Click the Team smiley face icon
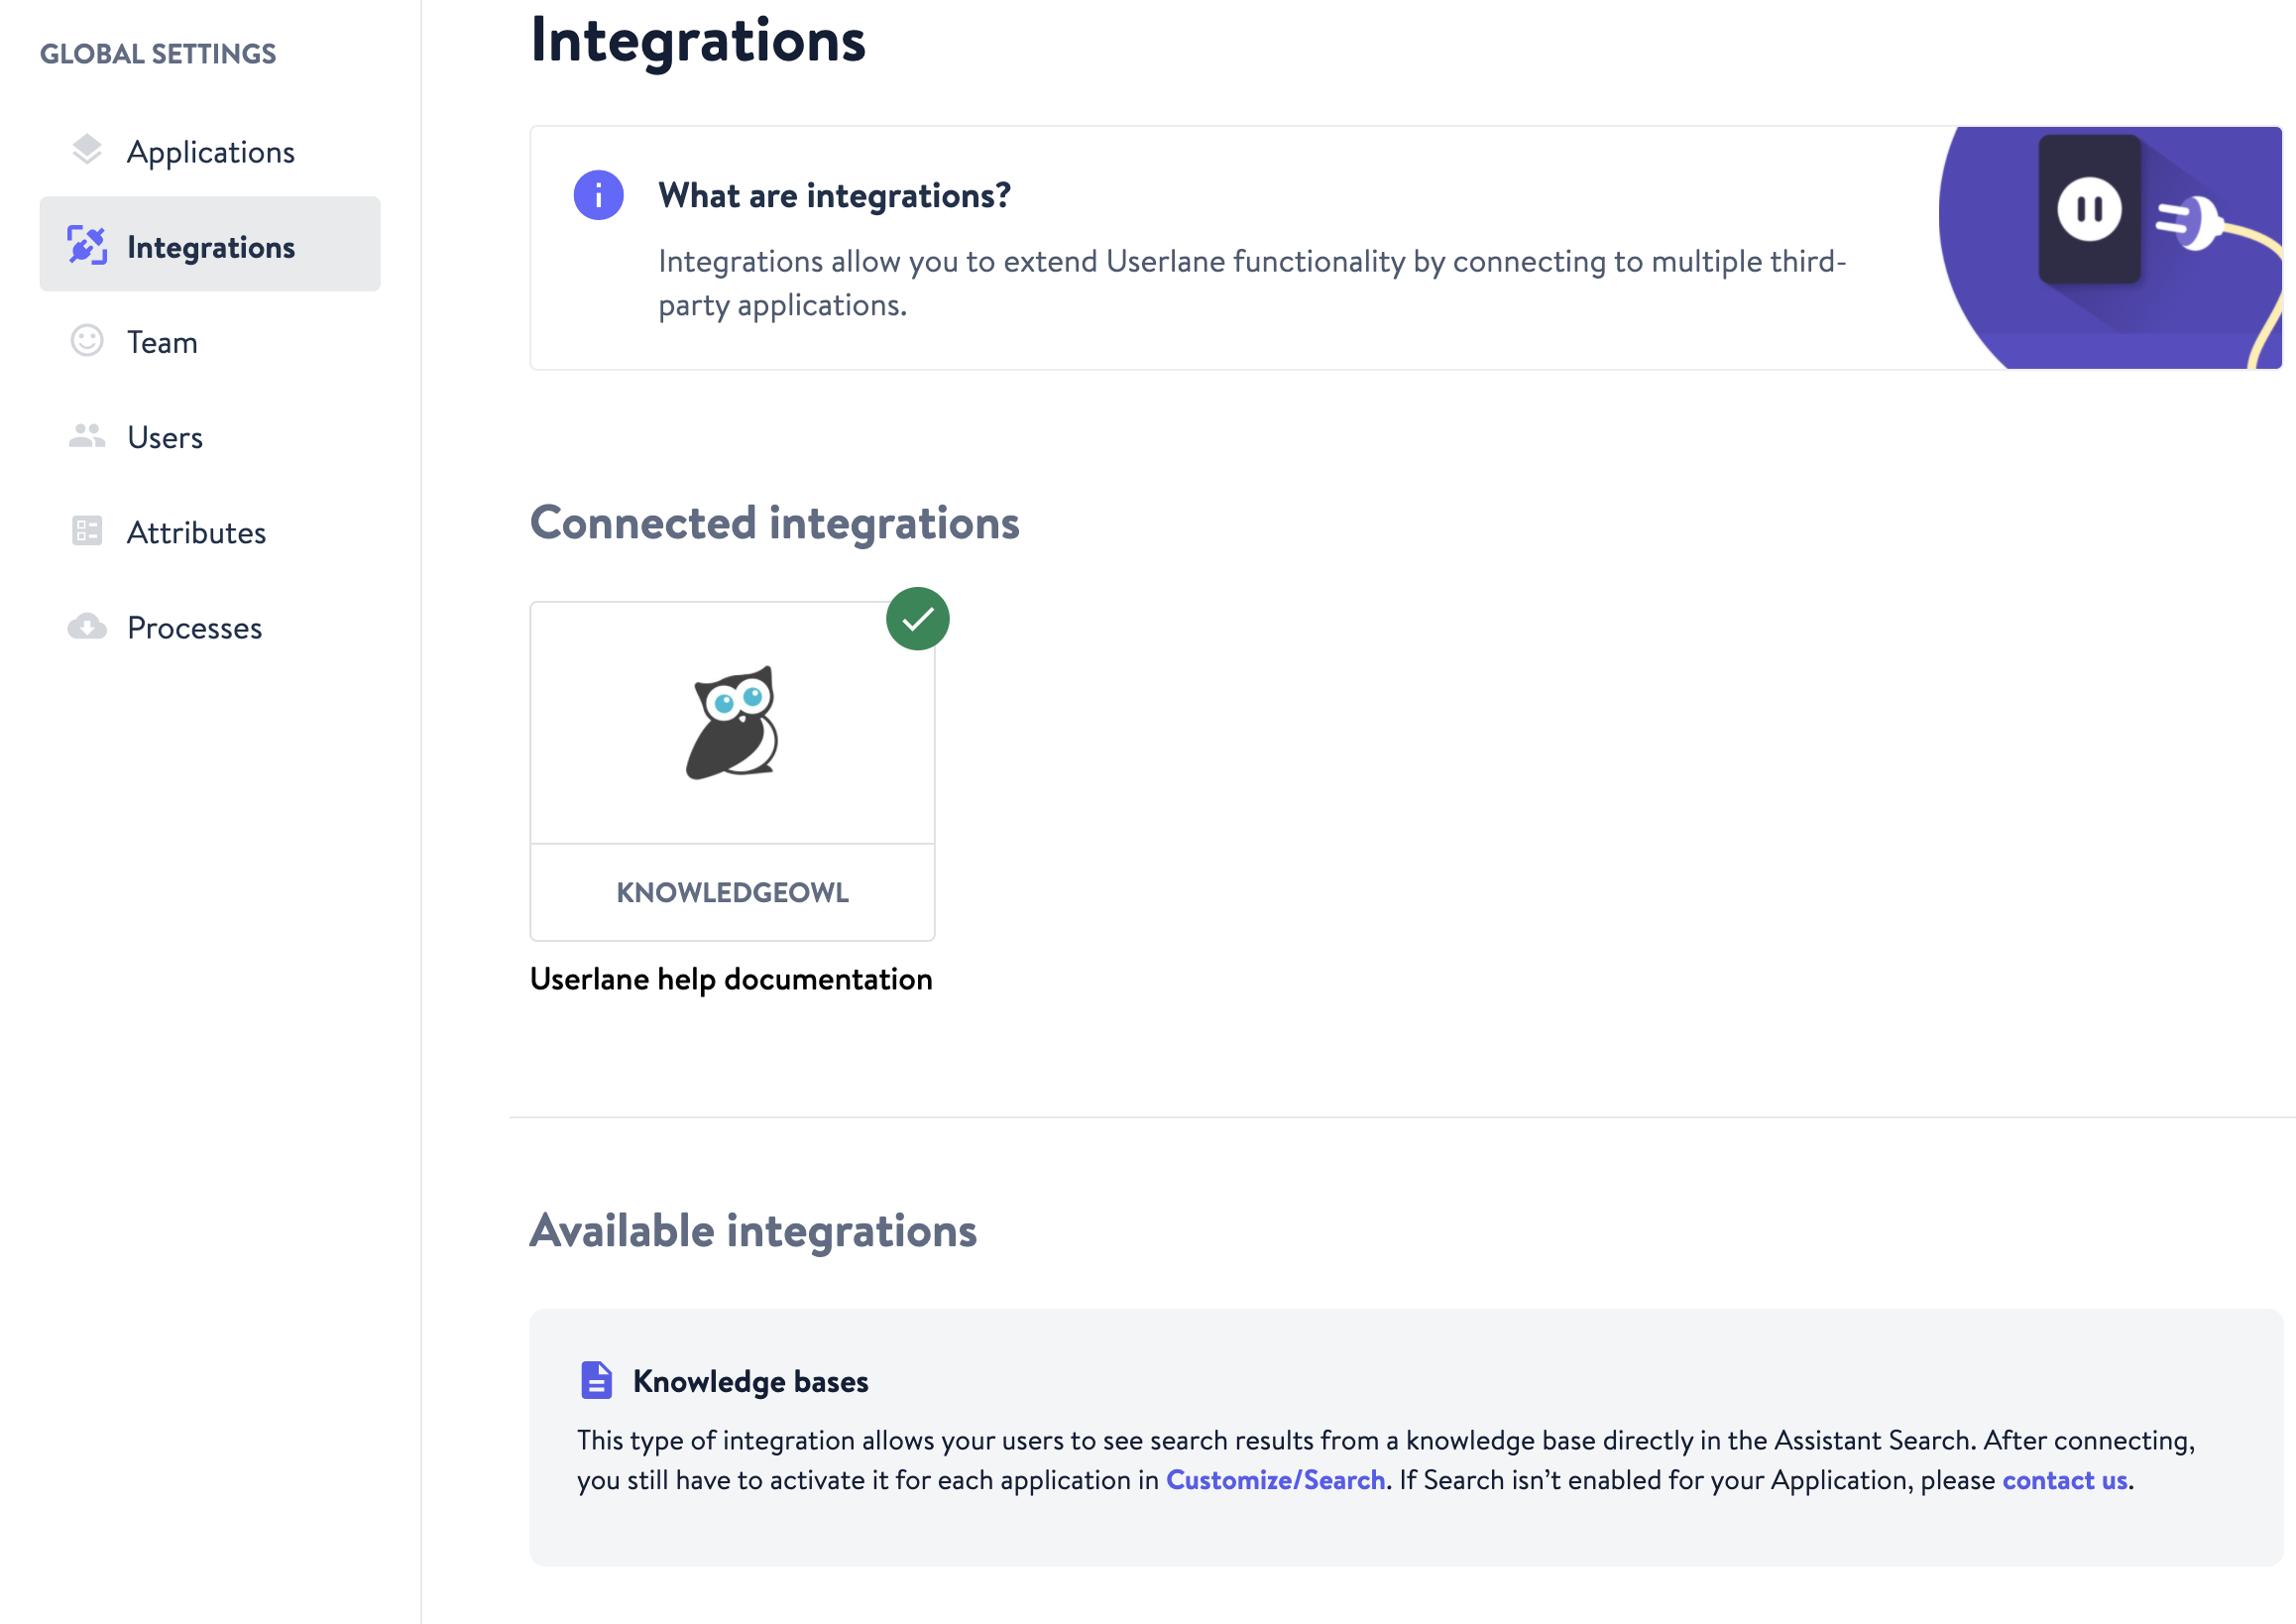Image resolution: width=2296 pixels, height=1624 pixels. [87, 341]
